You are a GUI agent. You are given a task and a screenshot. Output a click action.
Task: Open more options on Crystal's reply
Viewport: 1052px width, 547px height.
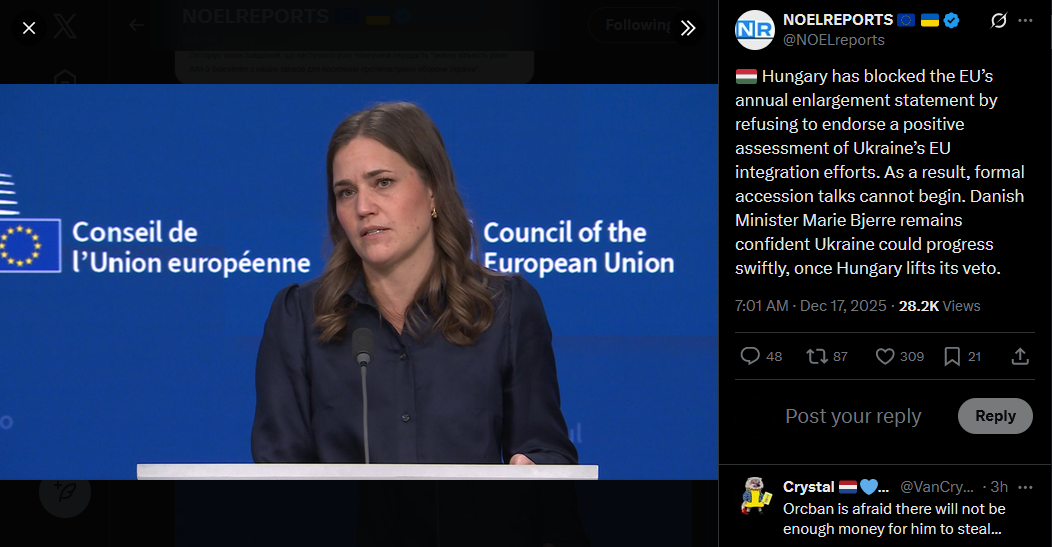tap(1025, 487)
